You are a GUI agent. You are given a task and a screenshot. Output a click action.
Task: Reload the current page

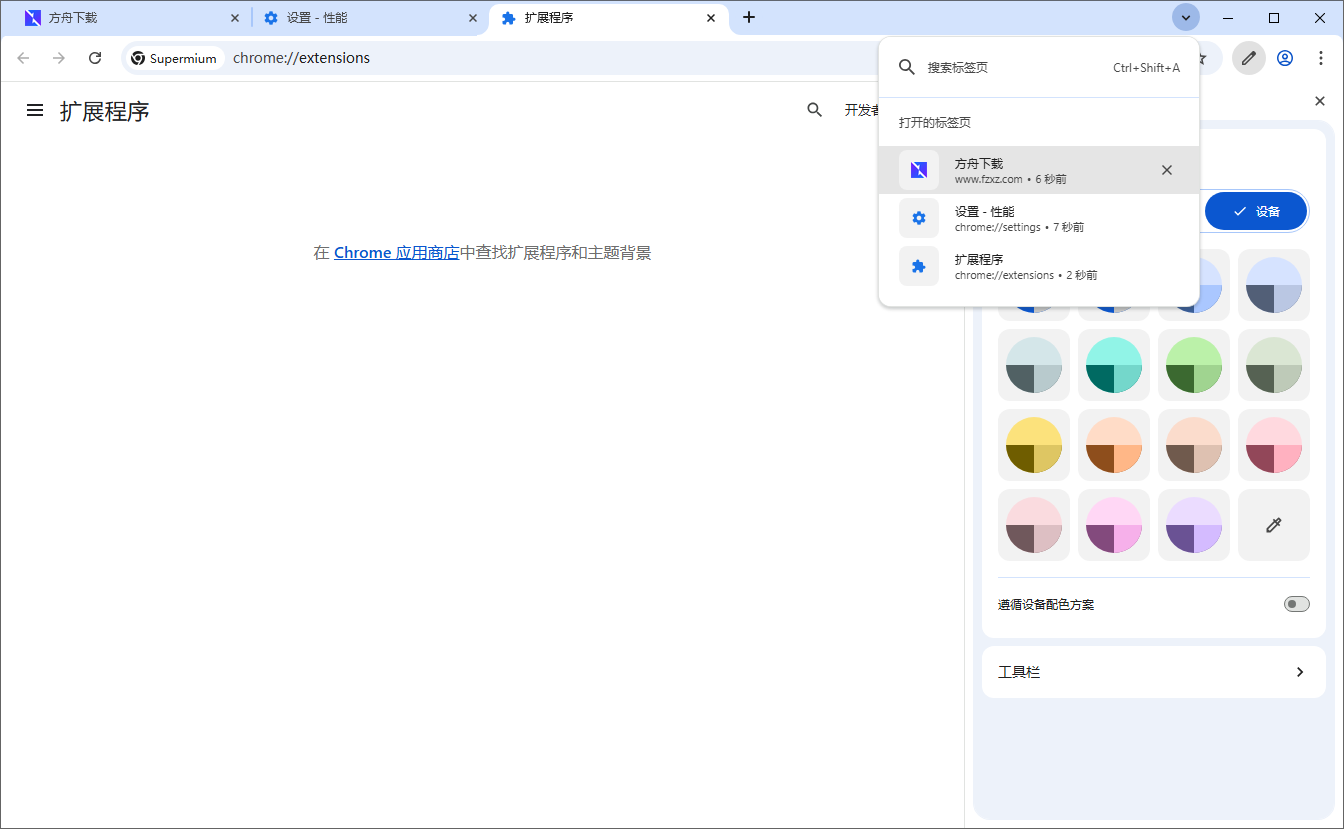(95, 58)
